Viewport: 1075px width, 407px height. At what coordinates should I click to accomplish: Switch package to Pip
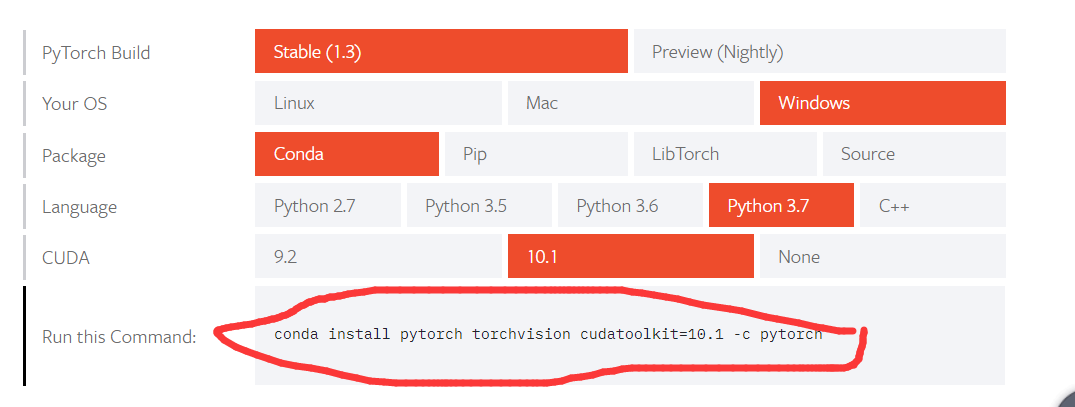click(x=535, y=154)
